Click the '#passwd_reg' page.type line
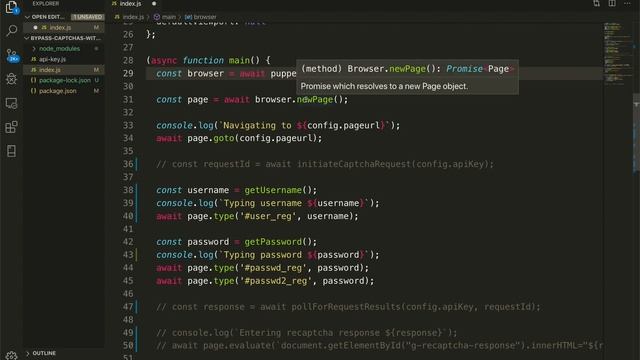 click(x=262, y=268)
